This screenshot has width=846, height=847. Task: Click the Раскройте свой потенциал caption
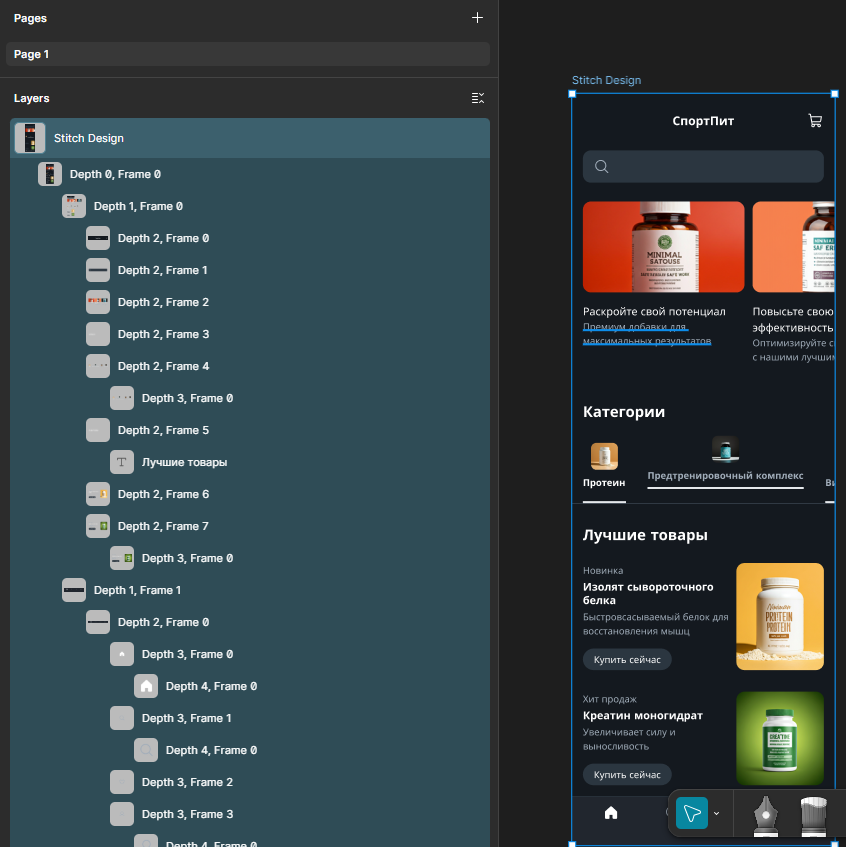click(x=654, y=312)
